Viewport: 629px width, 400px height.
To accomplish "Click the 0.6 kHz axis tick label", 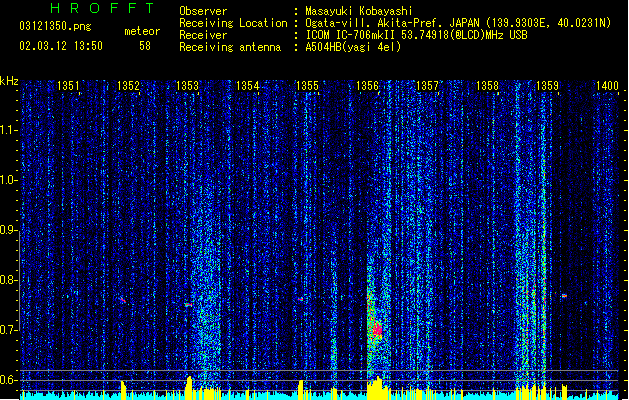I will (x=8, y=380).
